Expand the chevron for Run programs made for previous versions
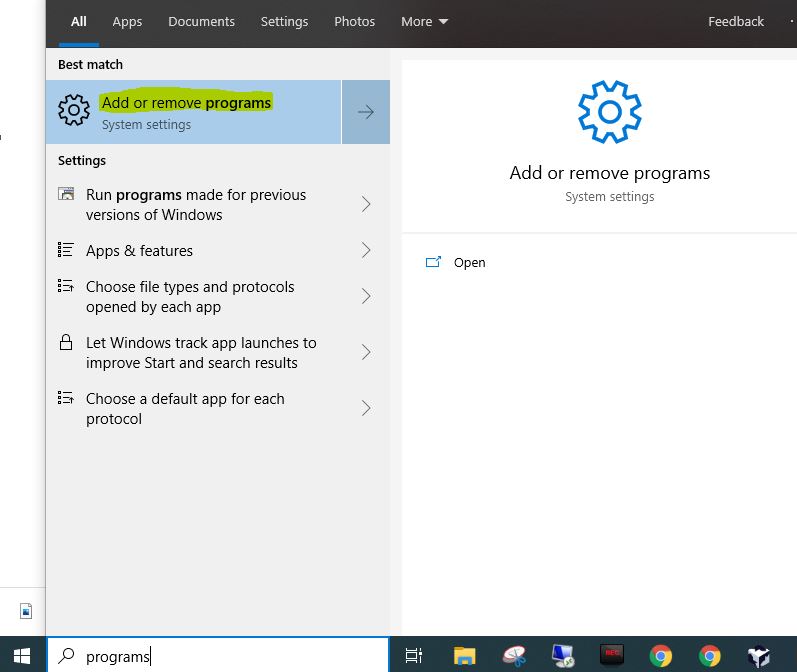This screenshot has width=797, height=672. coord(366,204)
